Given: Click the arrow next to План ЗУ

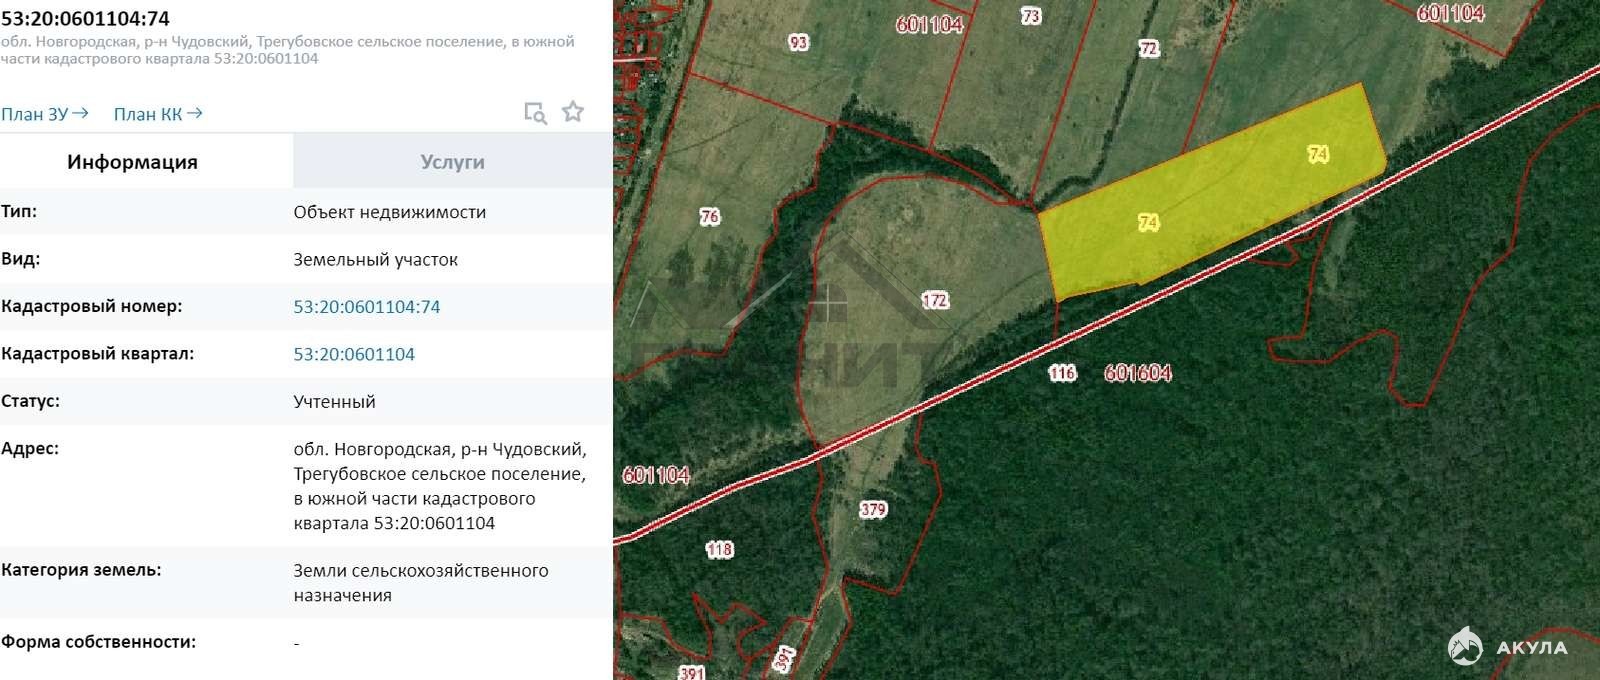Looking at the screenshot, I should 81,113.
